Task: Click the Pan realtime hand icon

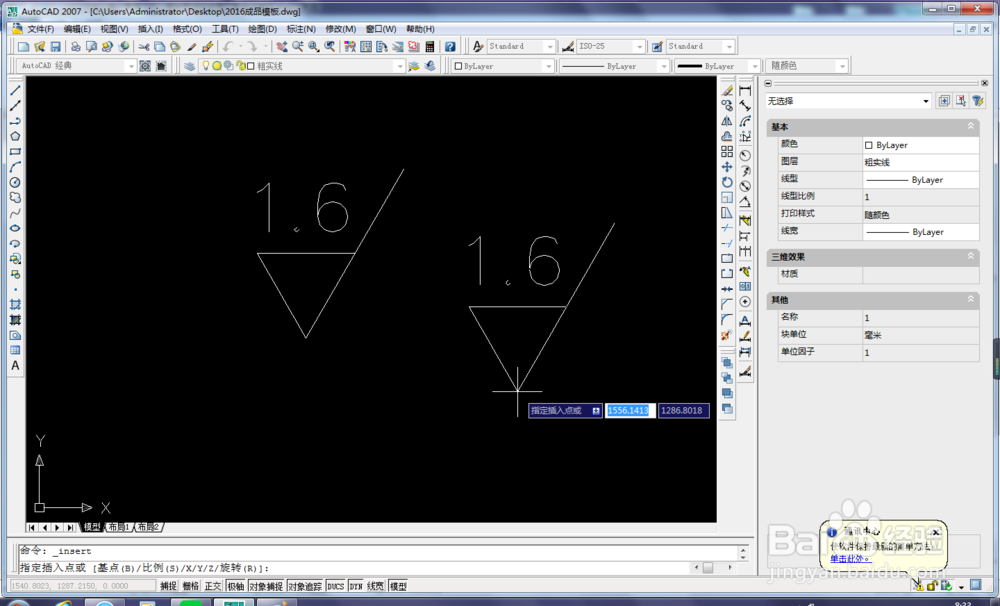Action: point(281,47)
